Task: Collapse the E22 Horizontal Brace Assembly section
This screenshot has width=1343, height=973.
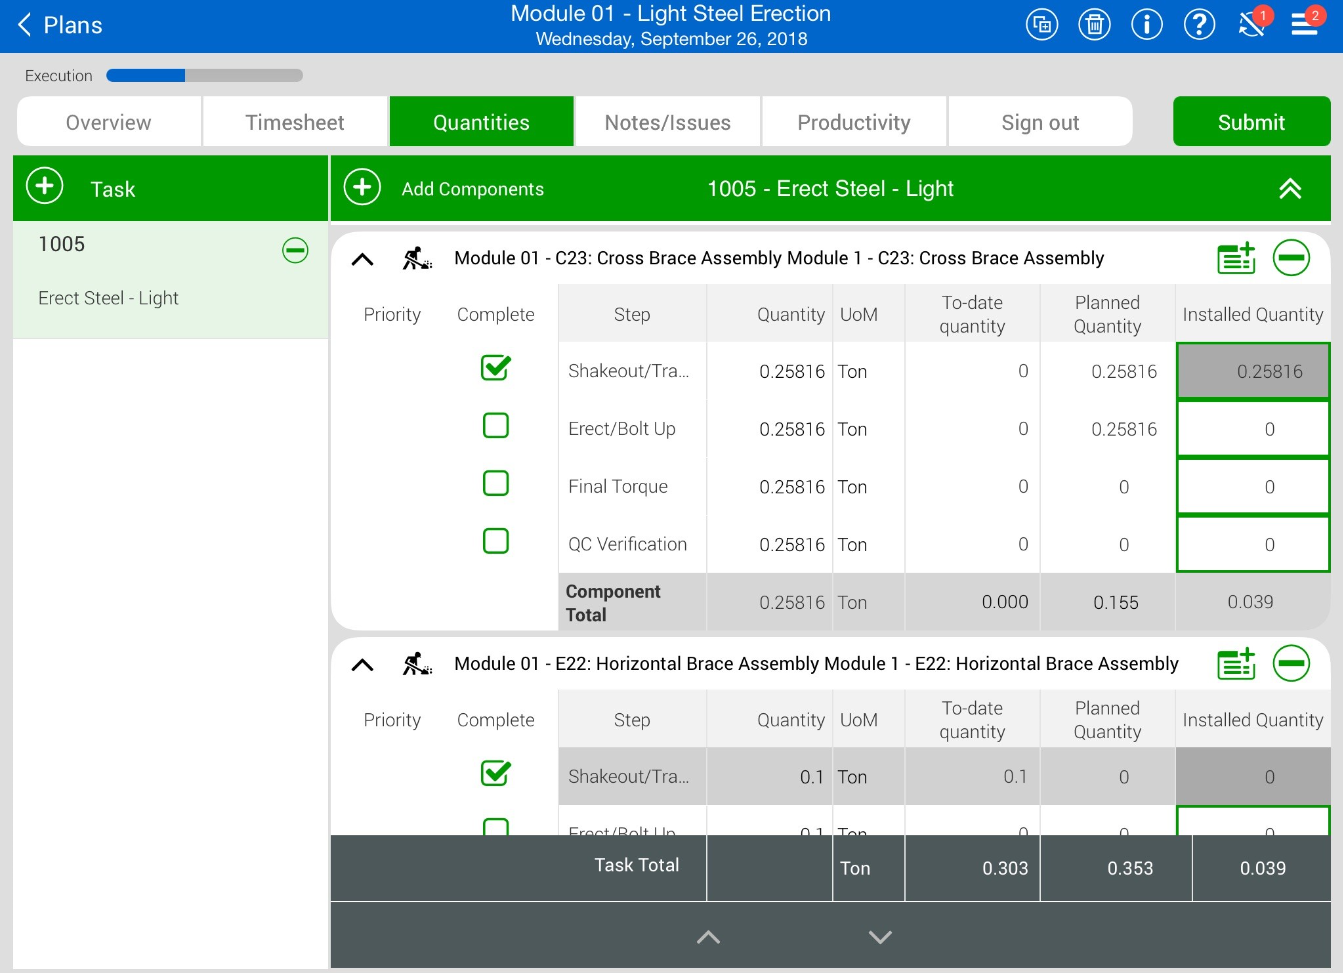Action: [x=363, y=665]
